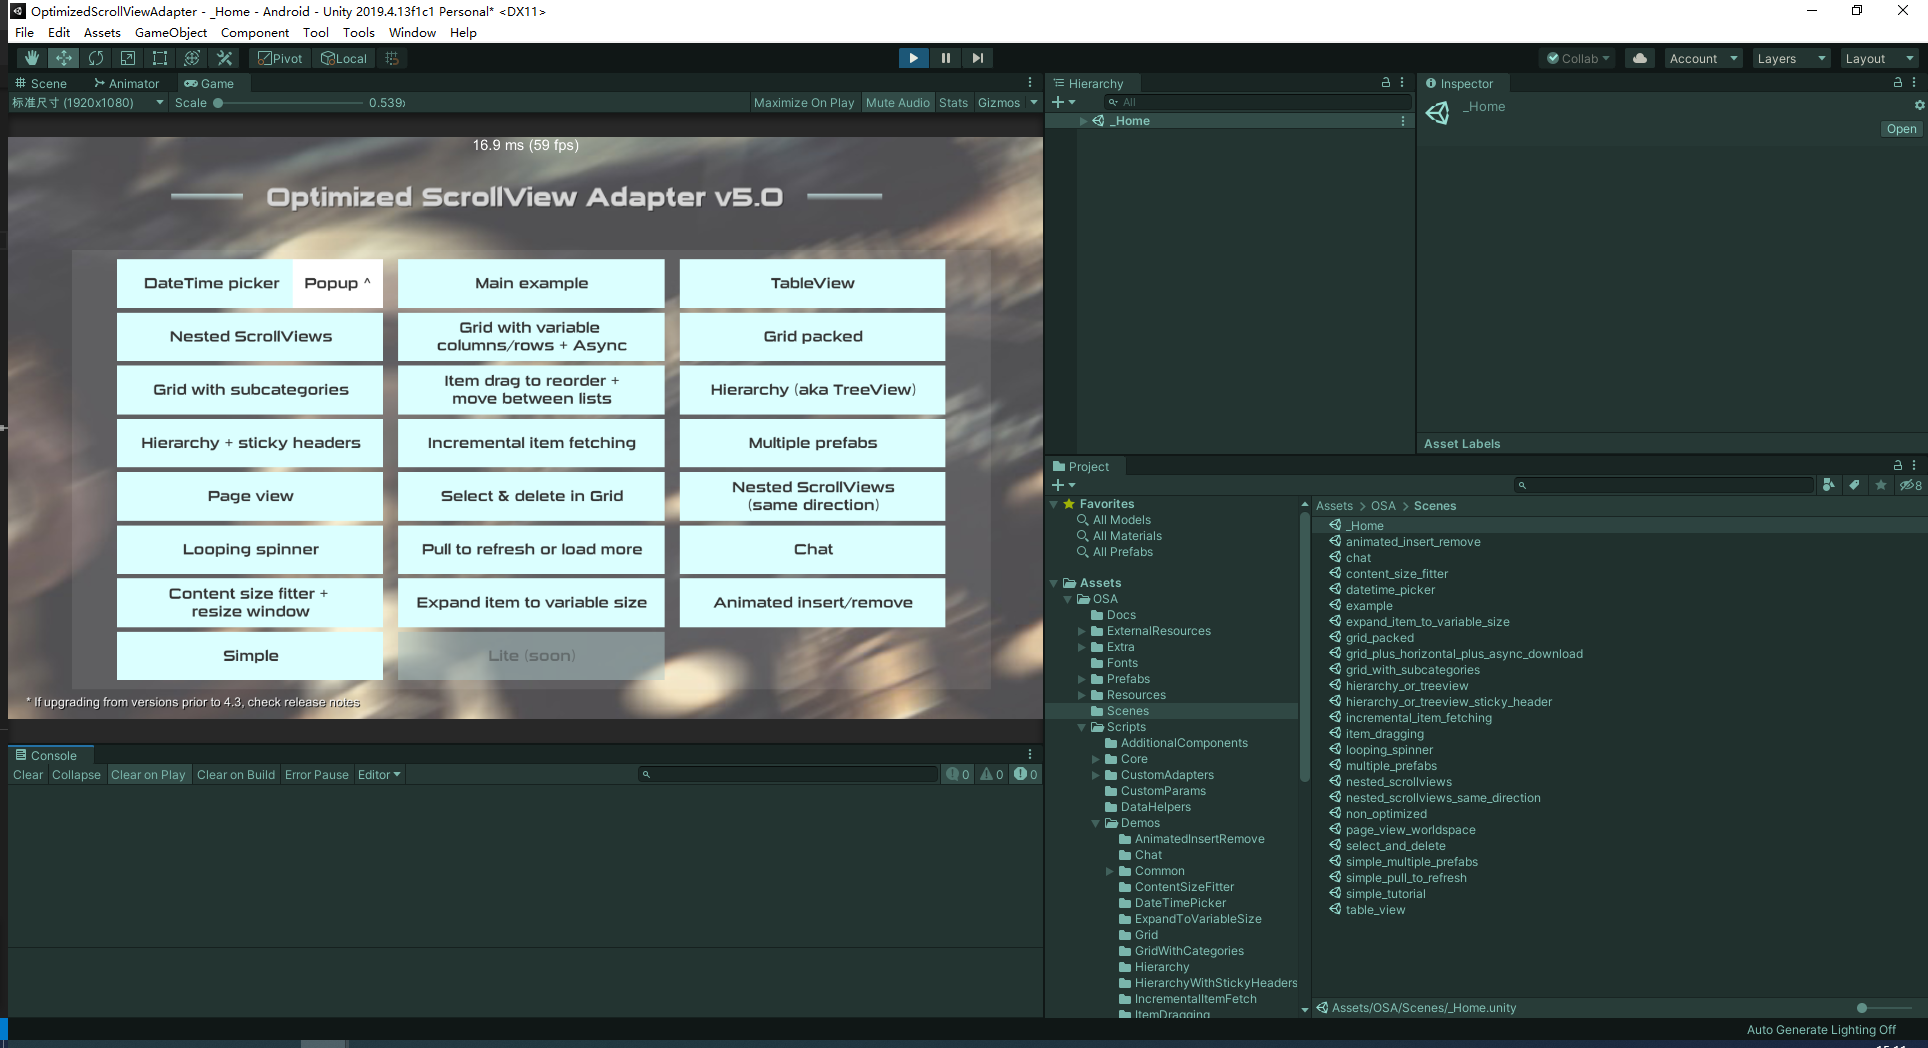Select the Hand tool

point(32,58)
